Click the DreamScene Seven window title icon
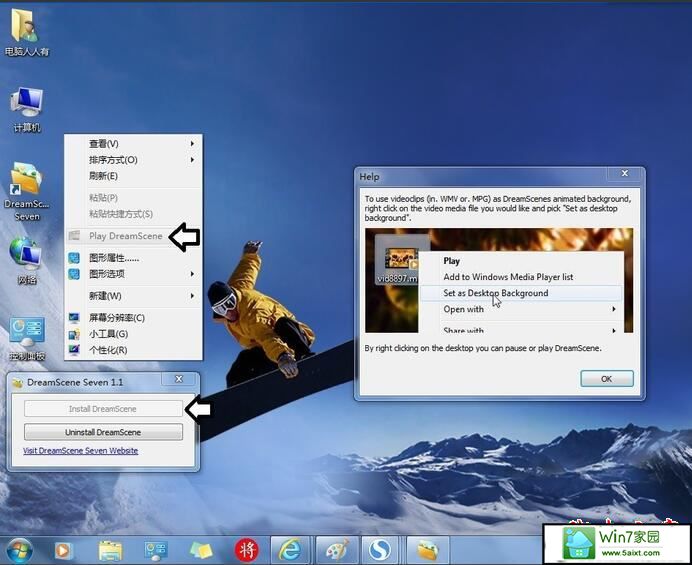 18,382
